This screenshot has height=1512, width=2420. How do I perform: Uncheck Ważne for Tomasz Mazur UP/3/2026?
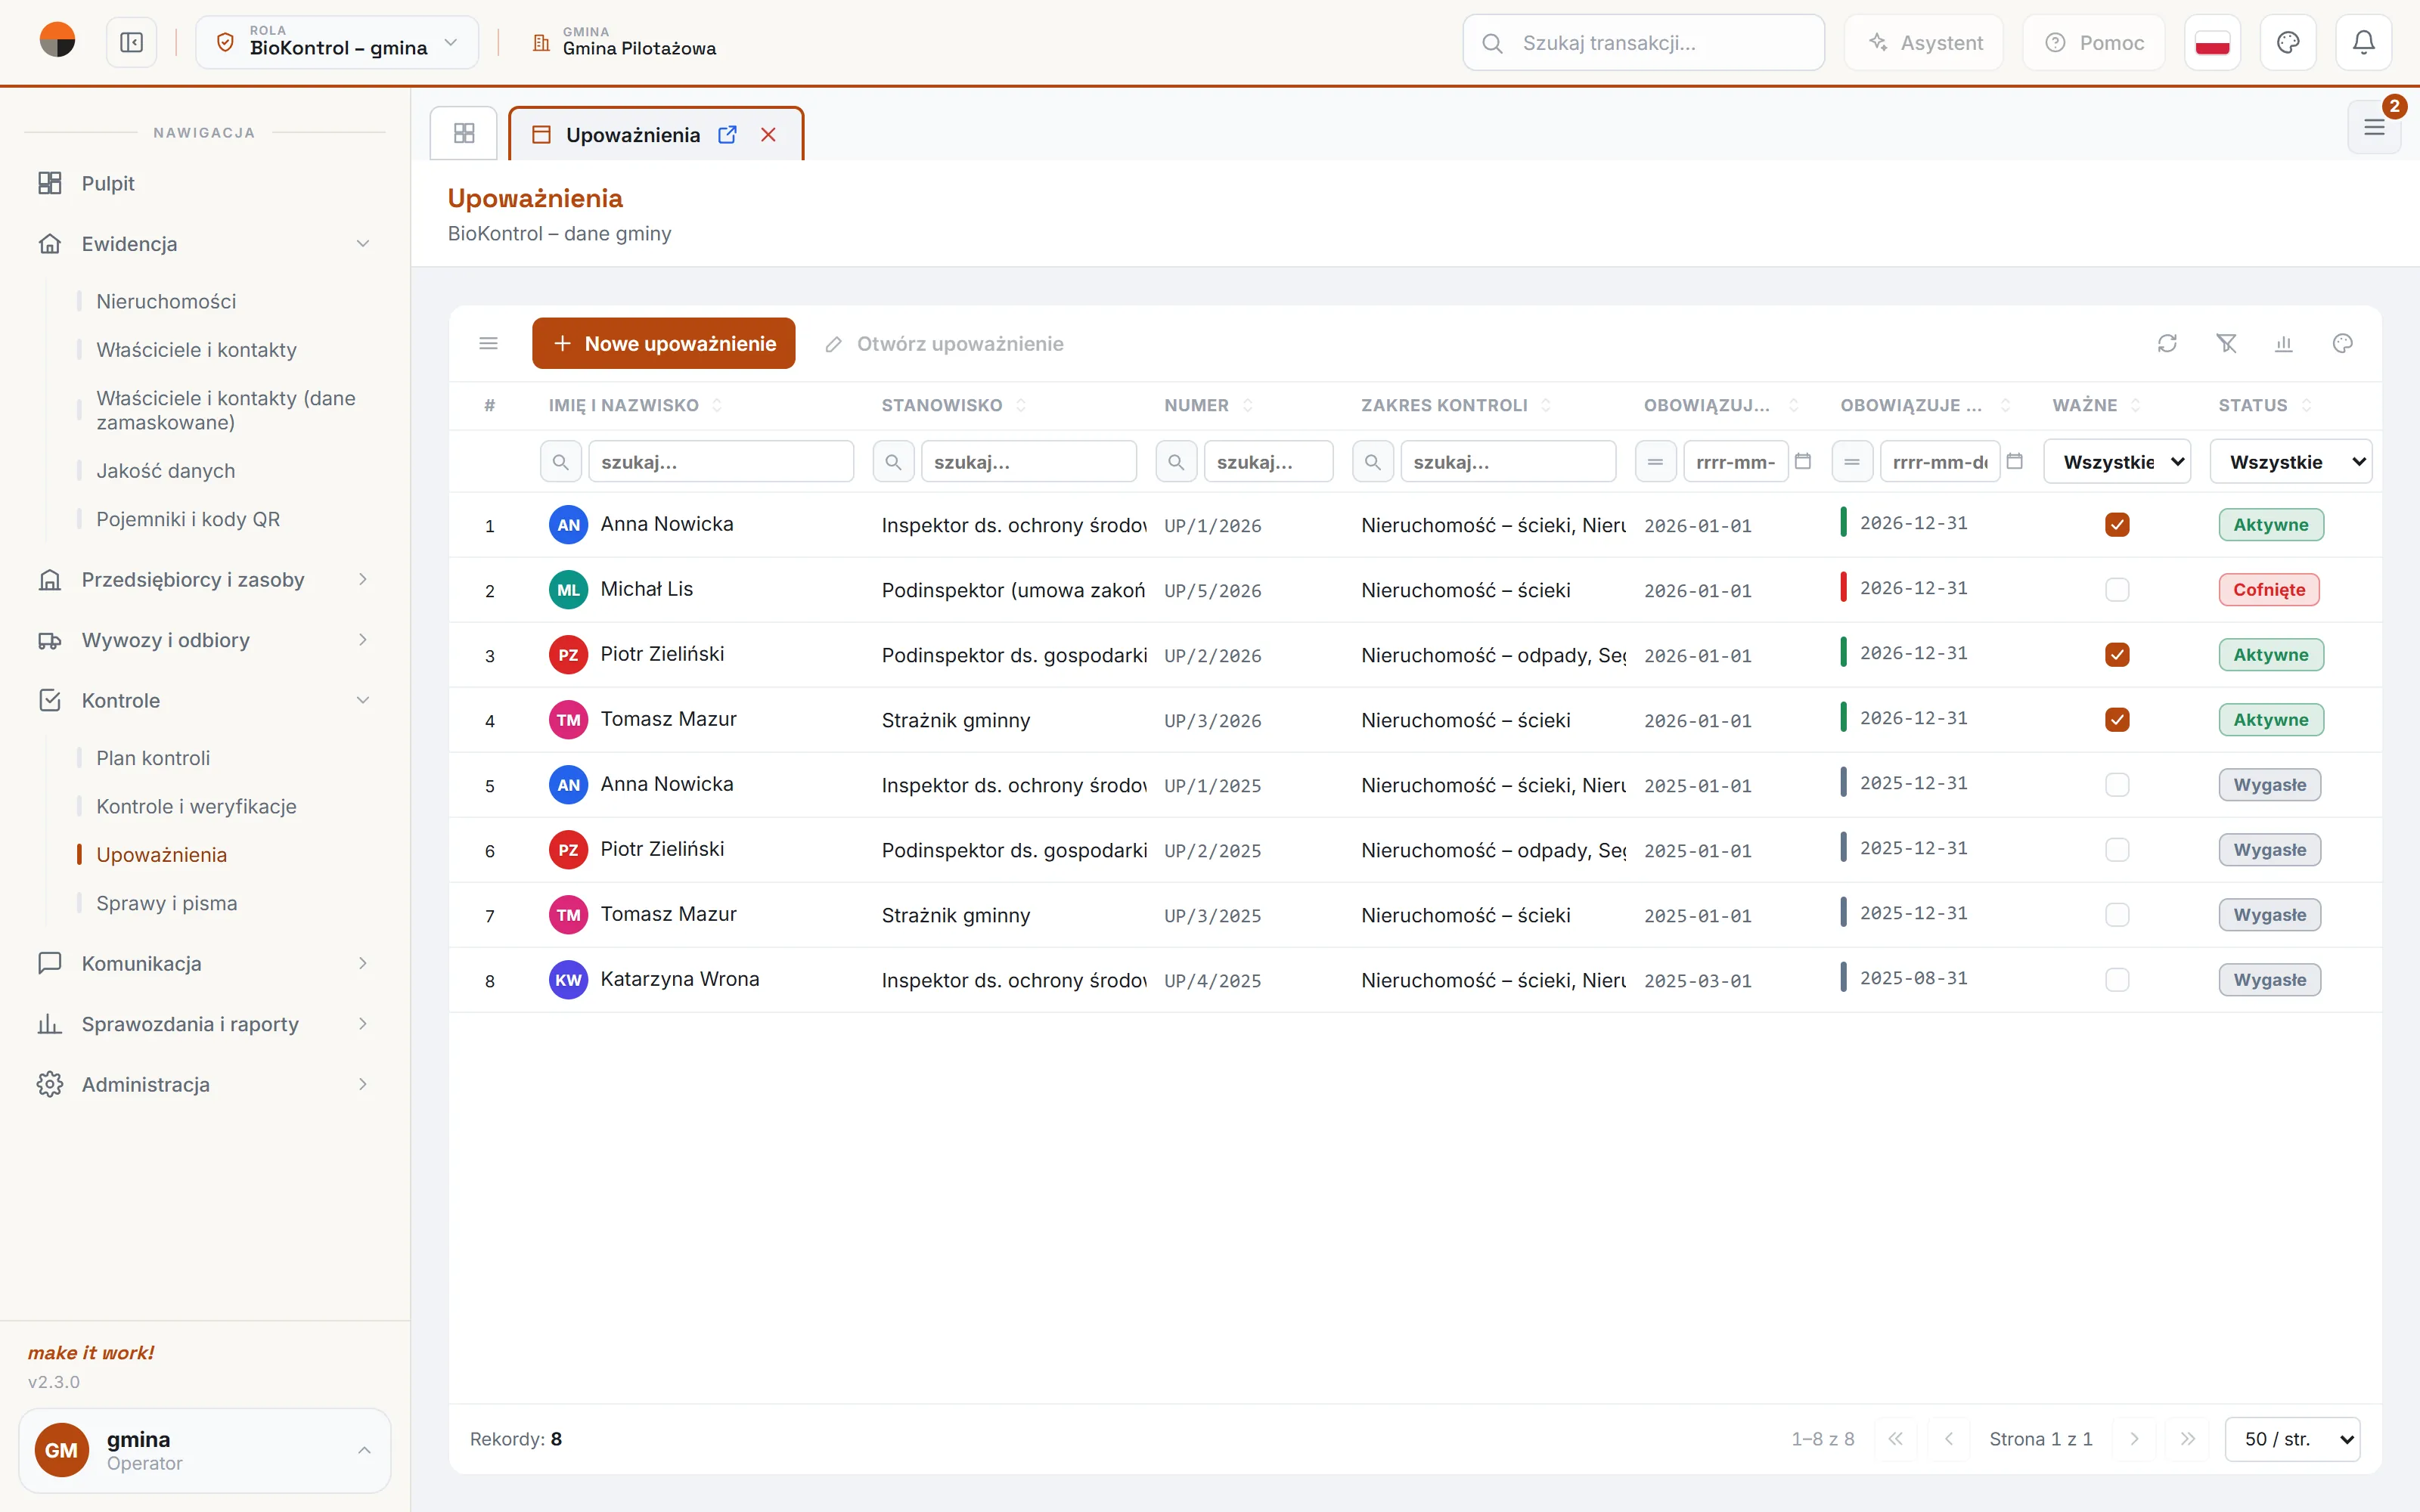pyautogui.click(x=2117, y=719)
